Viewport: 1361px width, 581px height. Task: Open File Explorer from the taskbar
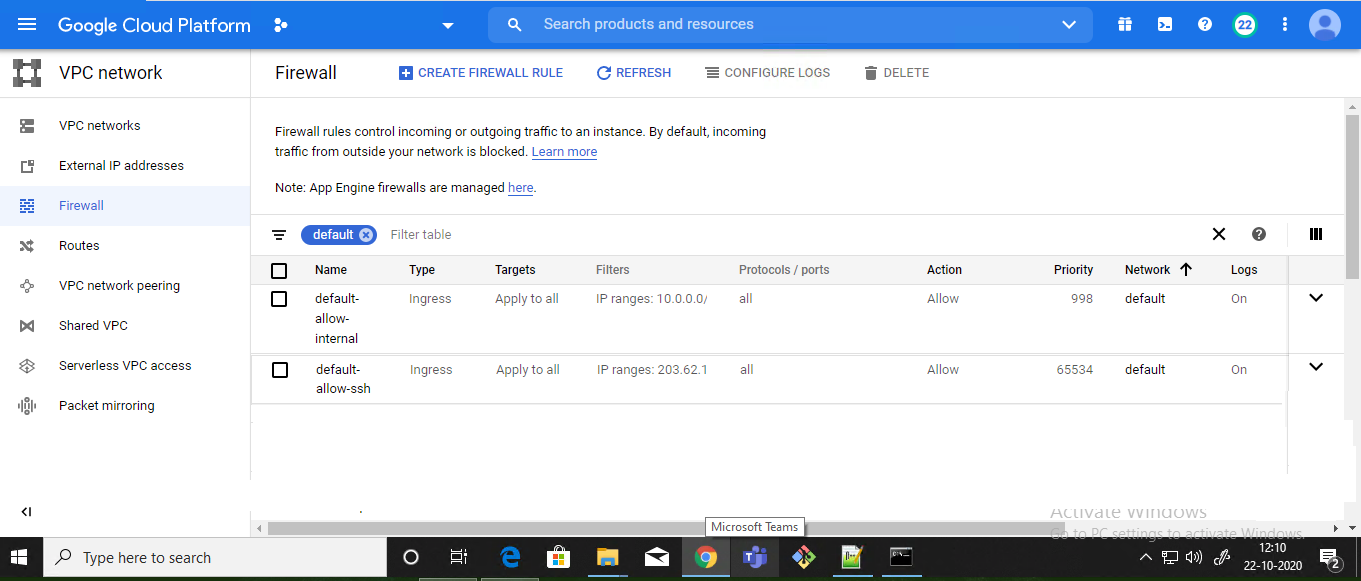tap(608, 558)
